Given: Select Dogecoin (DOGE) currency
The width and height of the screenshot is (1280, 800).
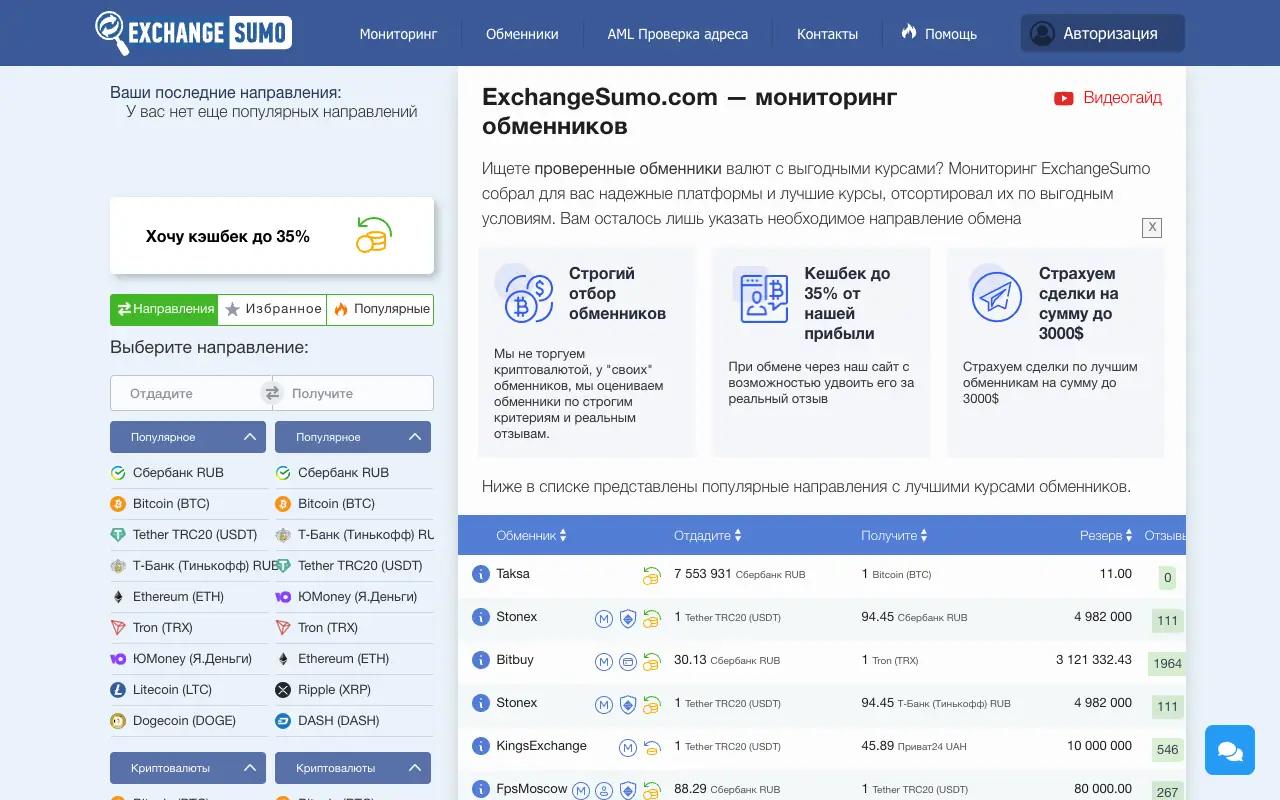Looking at the screenshot, I should [x=188, y=721].
